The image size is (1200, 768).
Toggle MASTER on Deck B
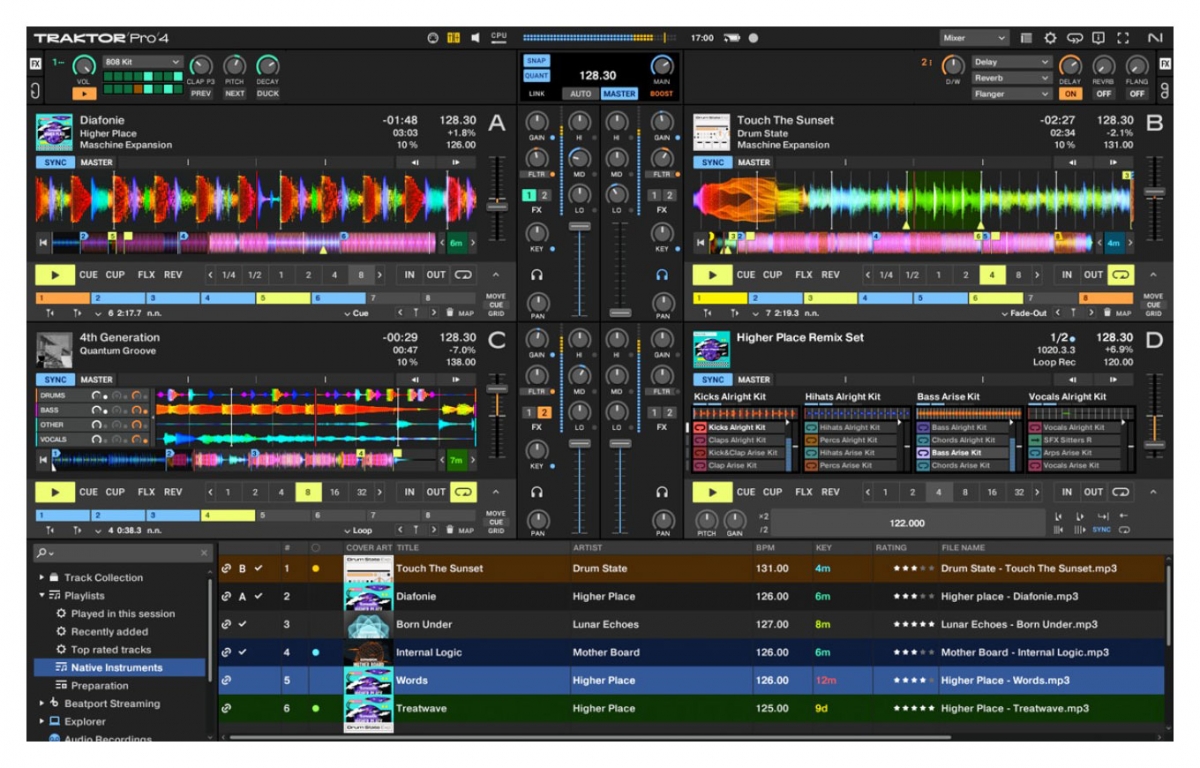[754, 162]
